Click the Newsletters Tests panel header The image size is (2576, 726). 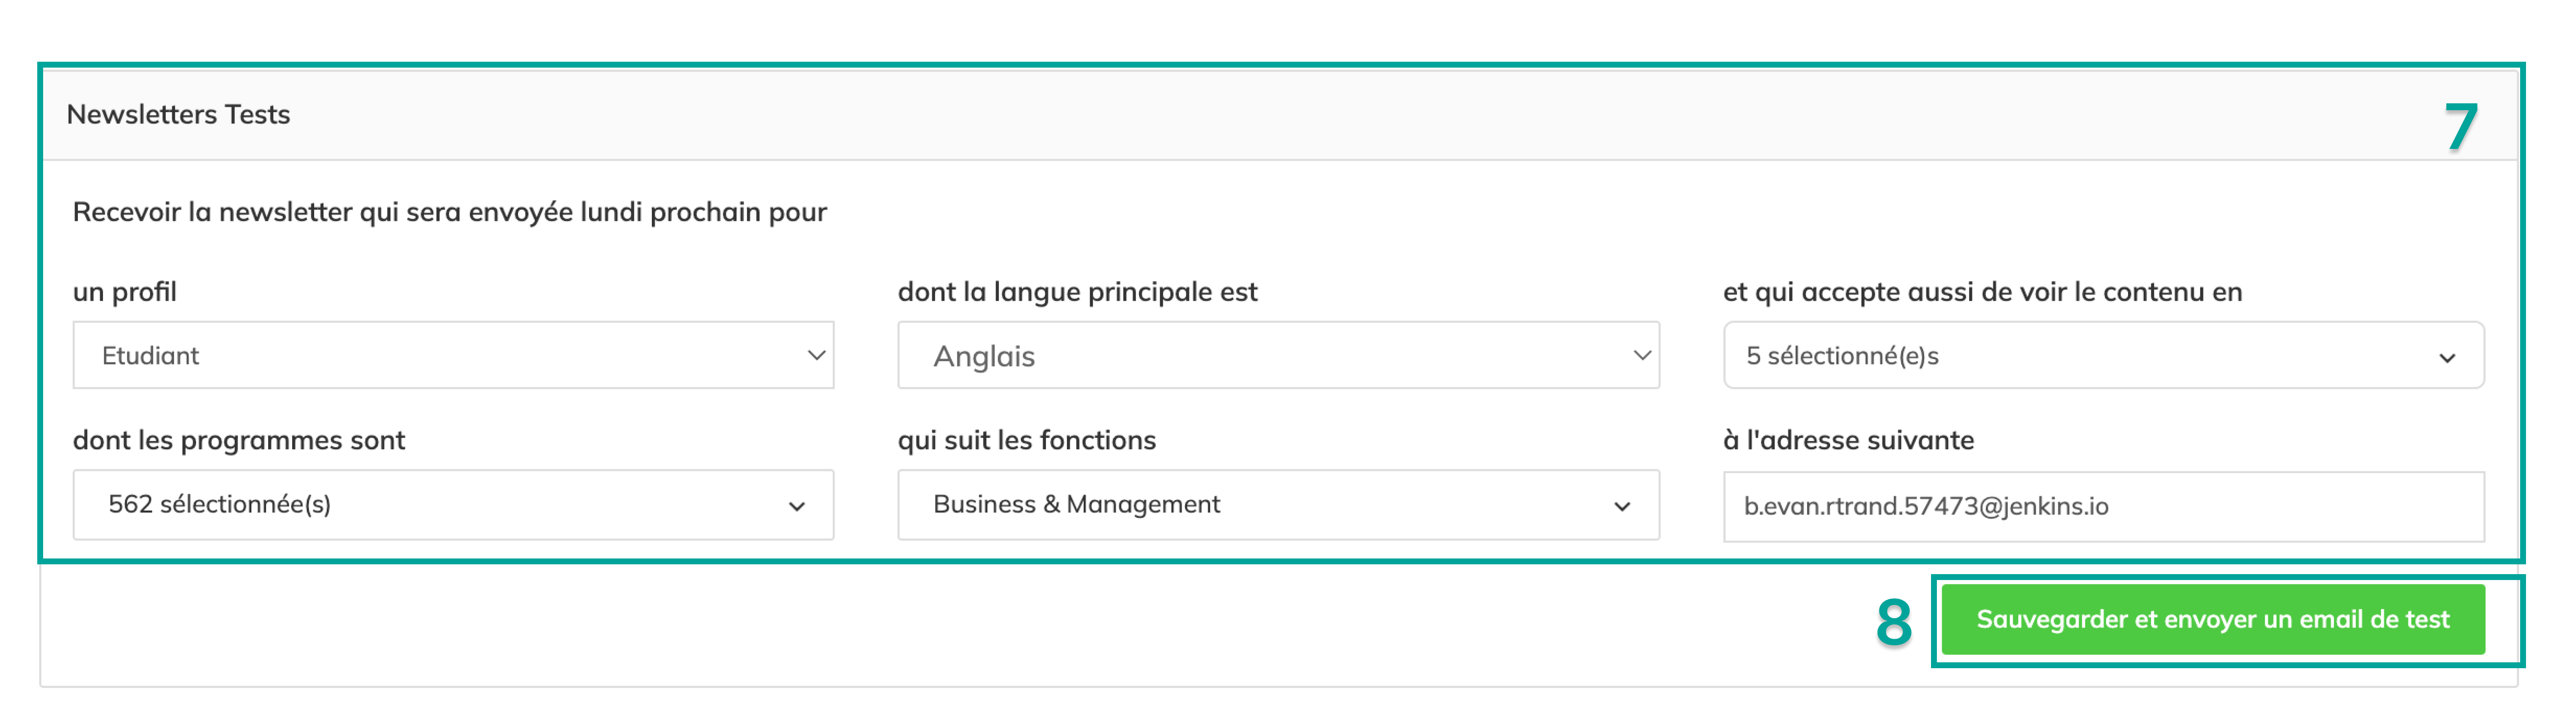coord(1279,115)
